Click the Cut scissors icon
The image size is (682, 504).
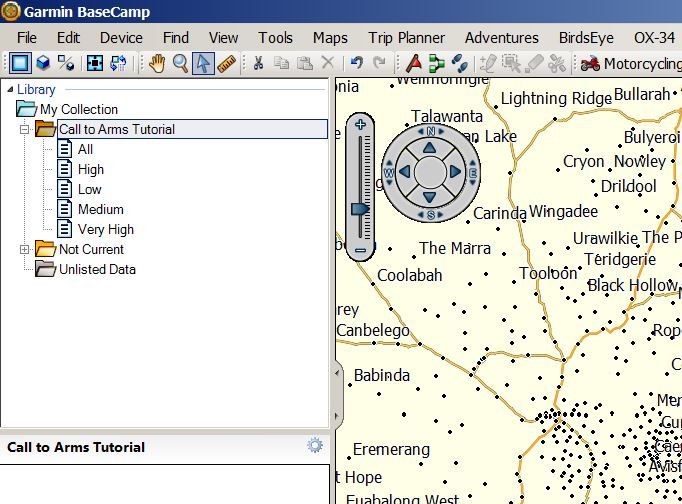point(258,63)
